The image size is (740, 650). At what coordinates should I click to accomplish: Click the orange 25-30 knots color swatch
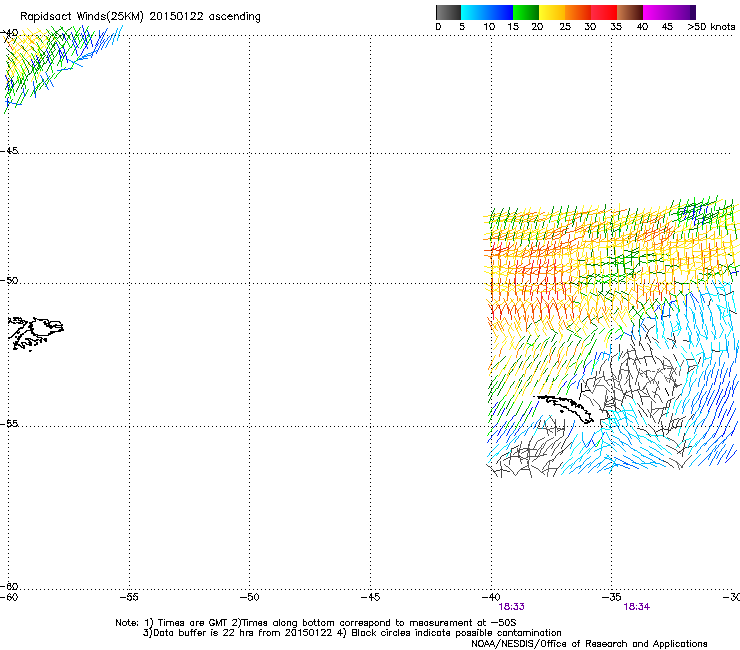[x=578, y=12]
